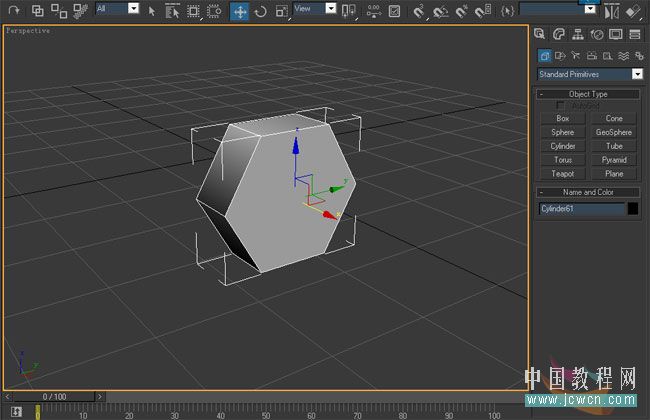Open Edit Named Selection Sets braces icon
The image size is (650, 420).
pyautogui.click(x=507, y=11)
